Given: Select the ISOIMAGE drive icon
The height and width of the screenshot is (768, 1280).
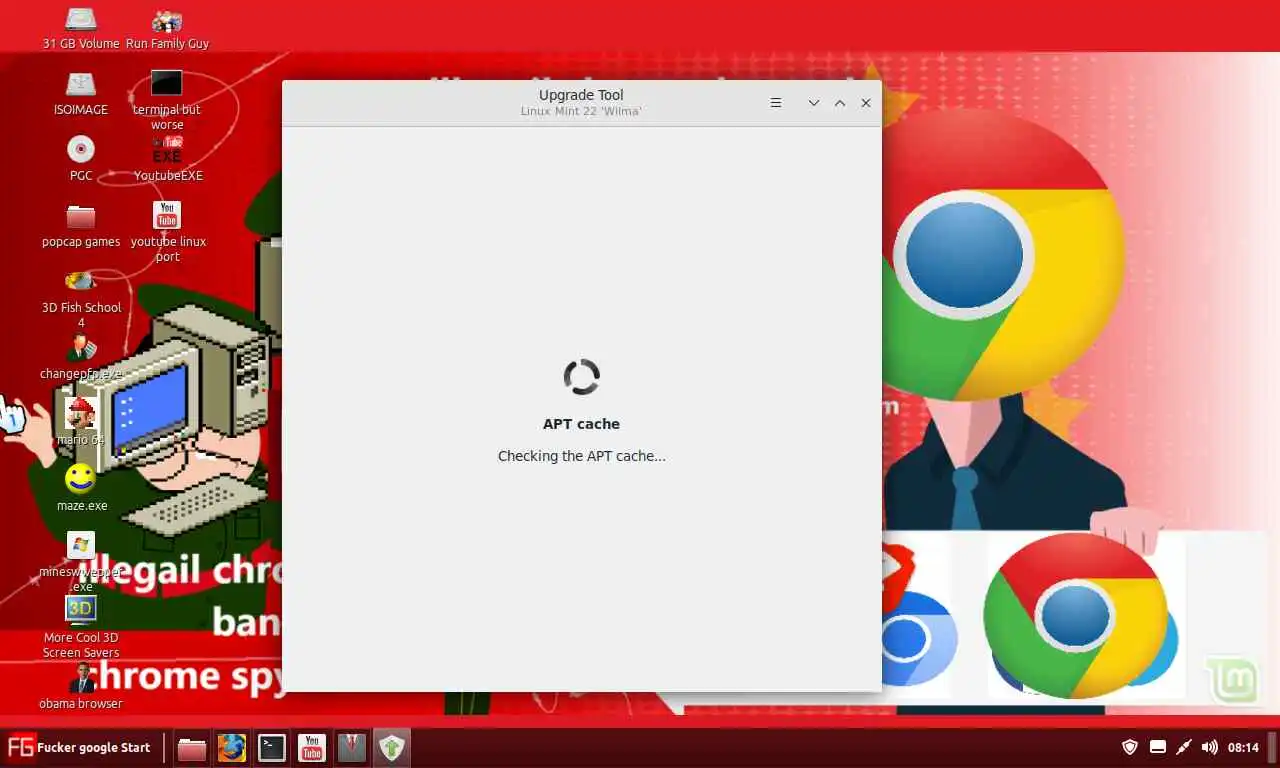Looking at the screenshot, I should click(81, 94).
